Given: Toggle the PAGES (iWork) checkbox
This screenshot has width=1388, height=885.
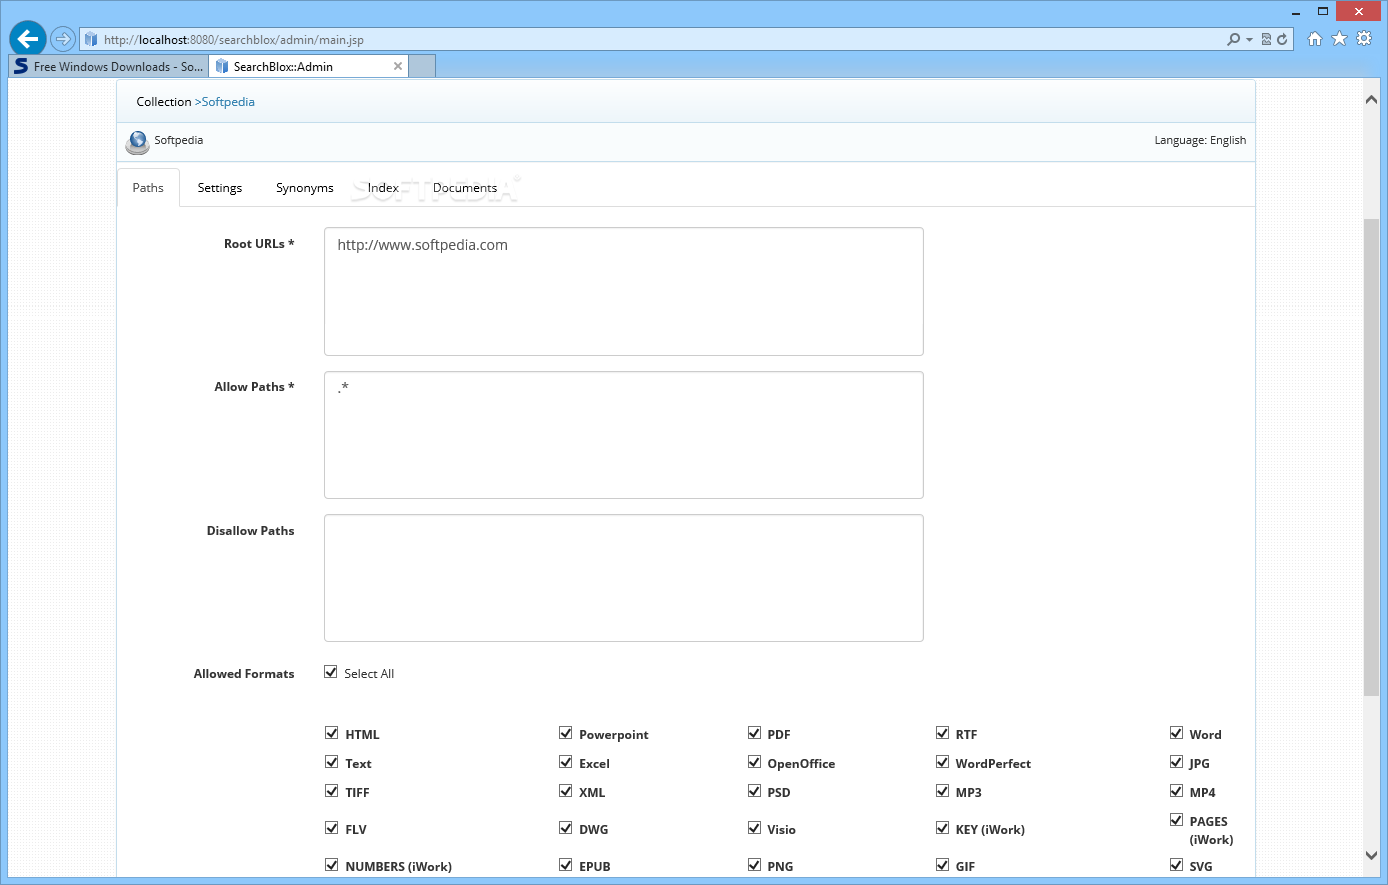Looking at the screenshot, I should tap(1177, 820).
